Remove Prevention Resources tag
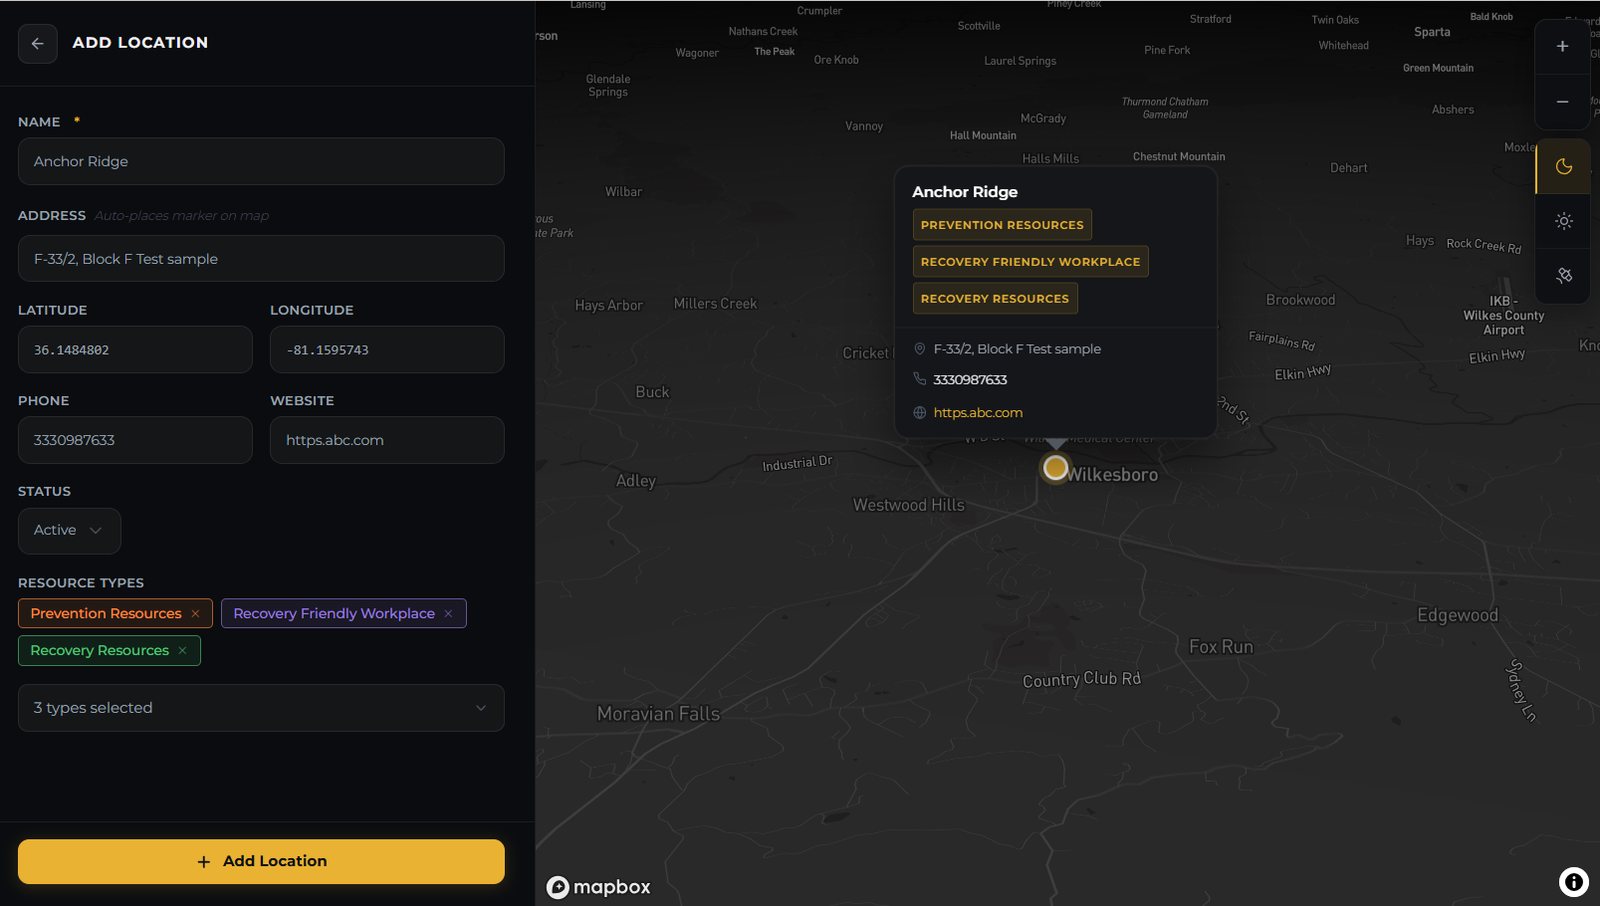This screenshot has width=1600, height=906. [x=195, y=614]
